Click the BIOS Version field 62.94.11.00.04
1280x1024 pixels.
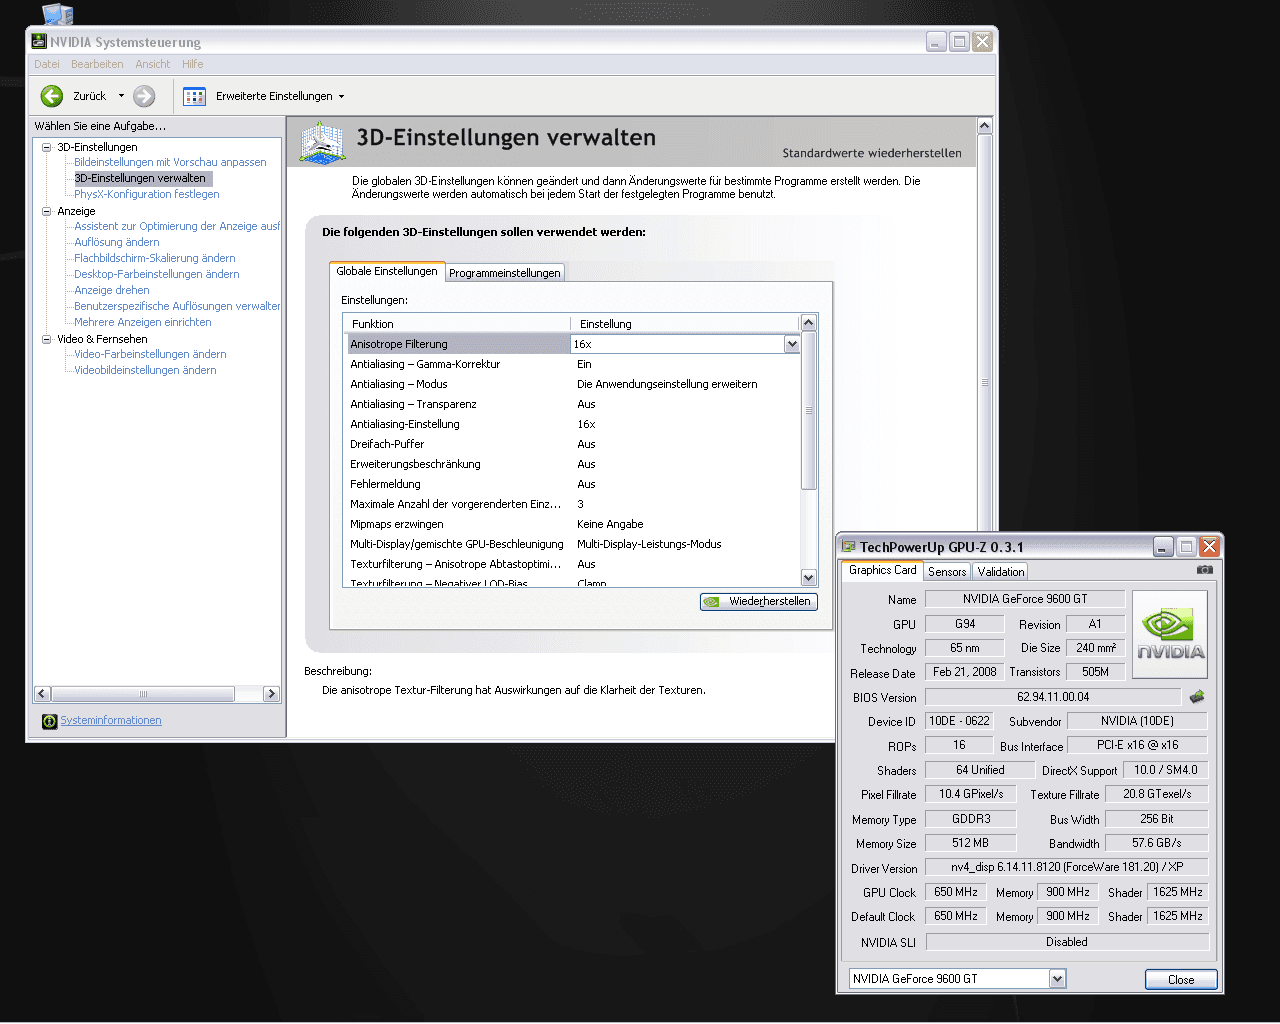tap(1053, 697)
